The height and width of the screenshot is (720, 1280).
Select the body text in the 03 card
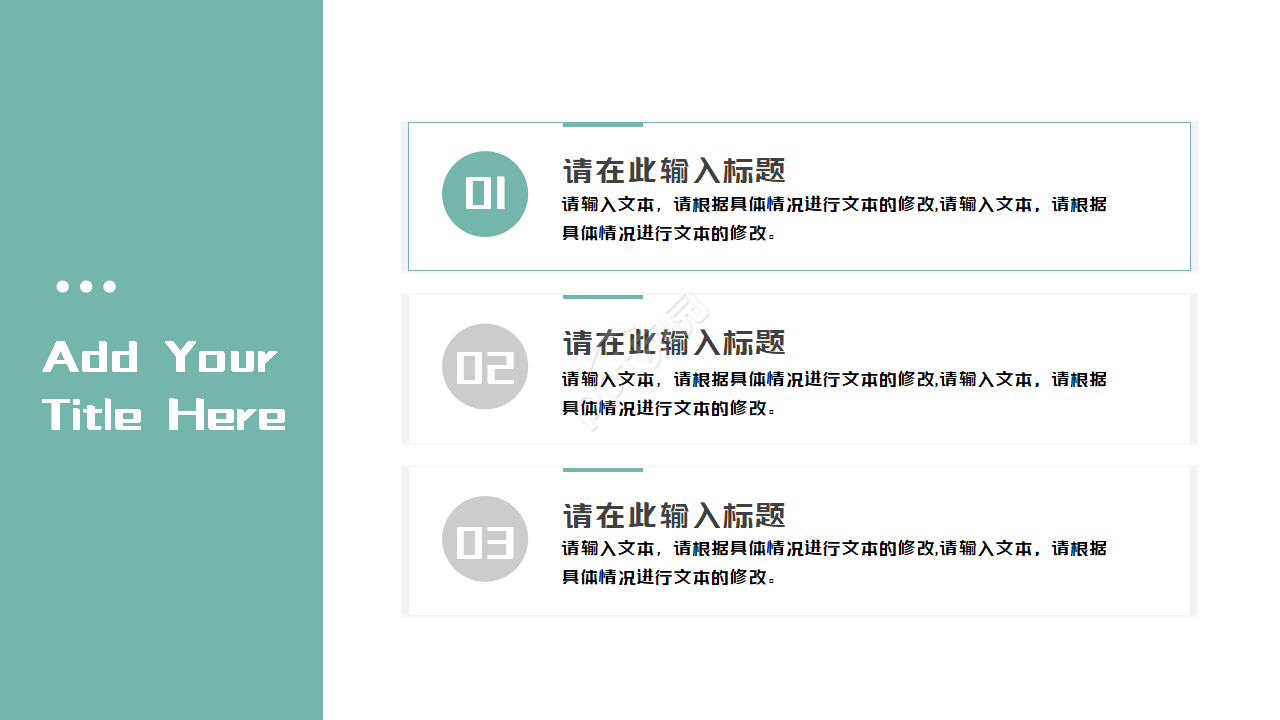[x=833, y=562]
